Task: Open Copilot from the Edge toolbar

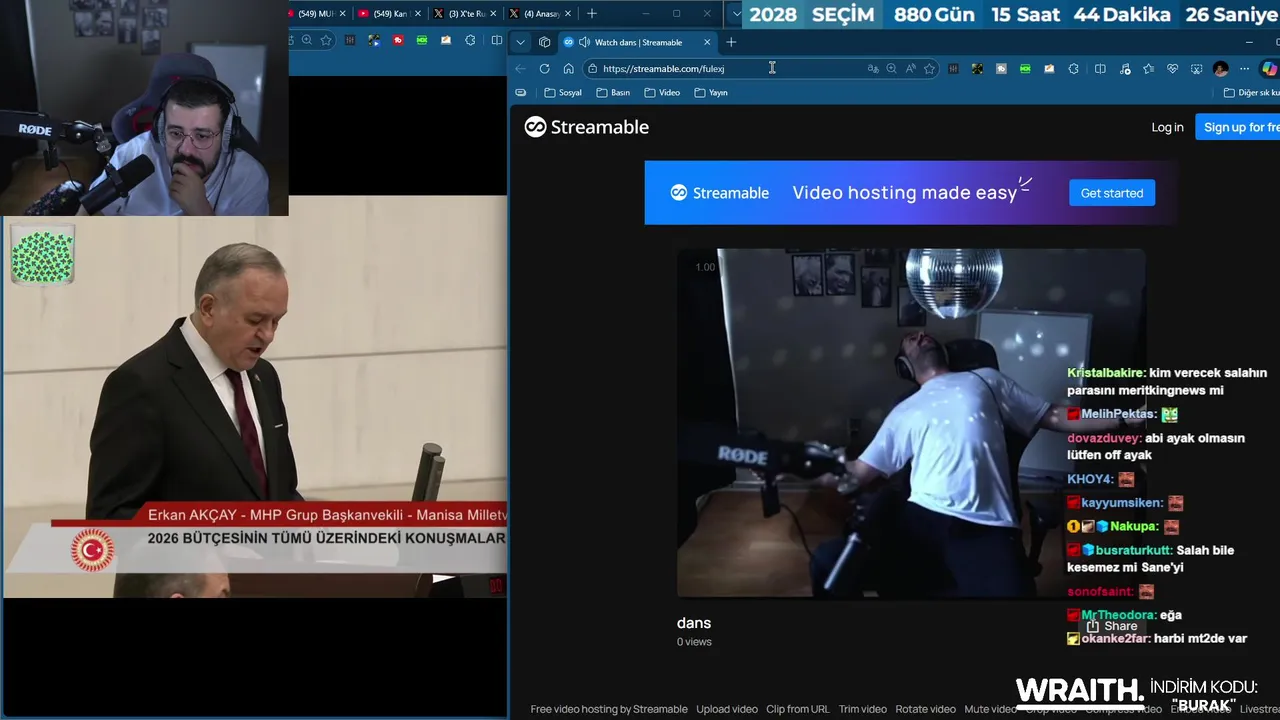Action: pyautogui.click(x=1269, y=69)
